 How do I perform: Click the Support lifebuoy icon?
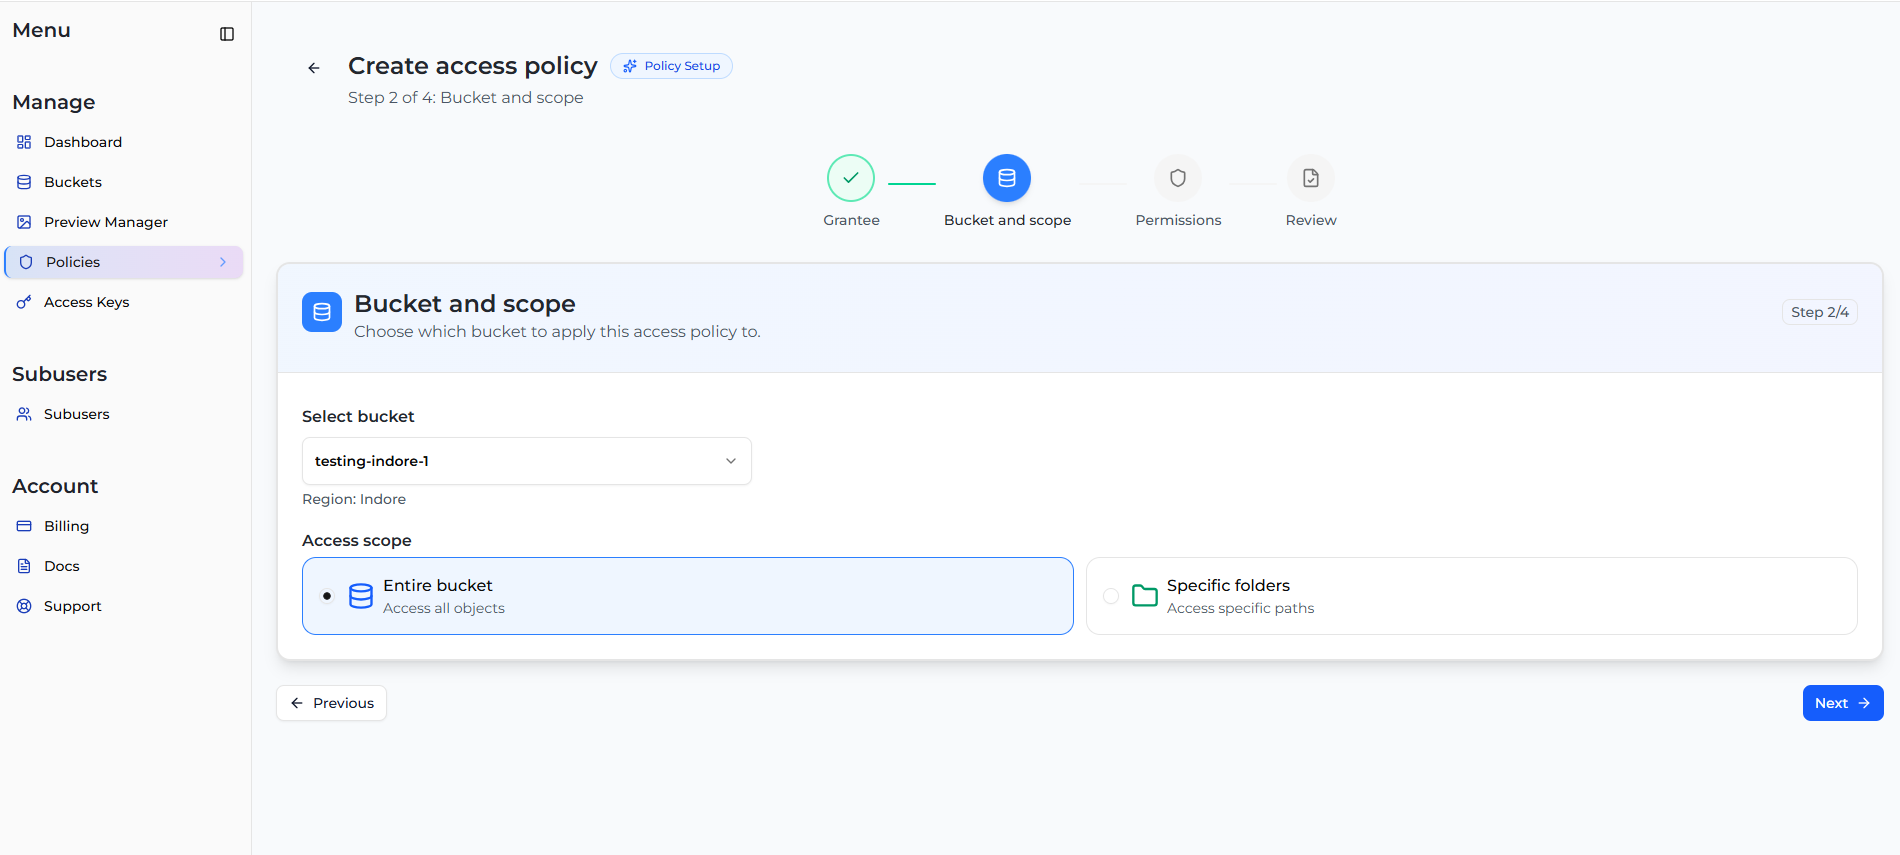point(24,606)
